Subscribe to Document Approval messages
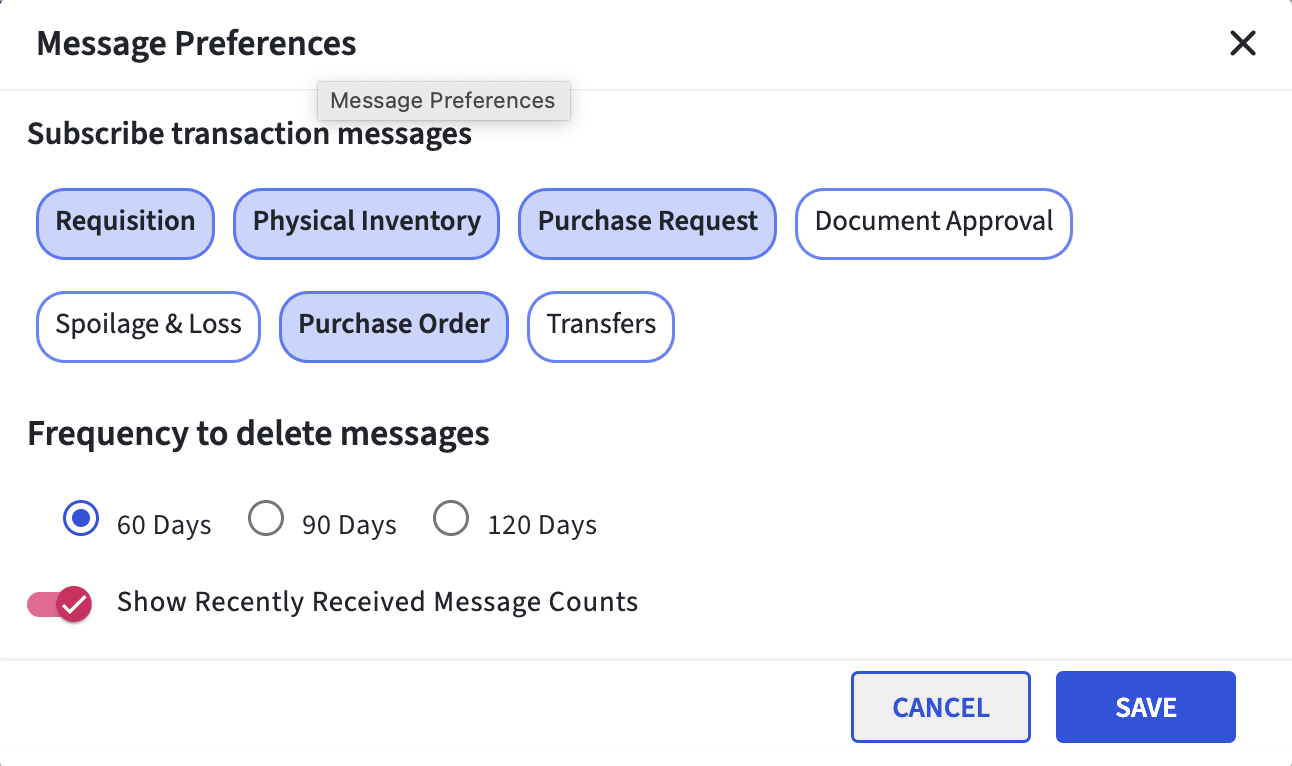Viewport: 1292px width, 766px height. [x=933, y=223]
